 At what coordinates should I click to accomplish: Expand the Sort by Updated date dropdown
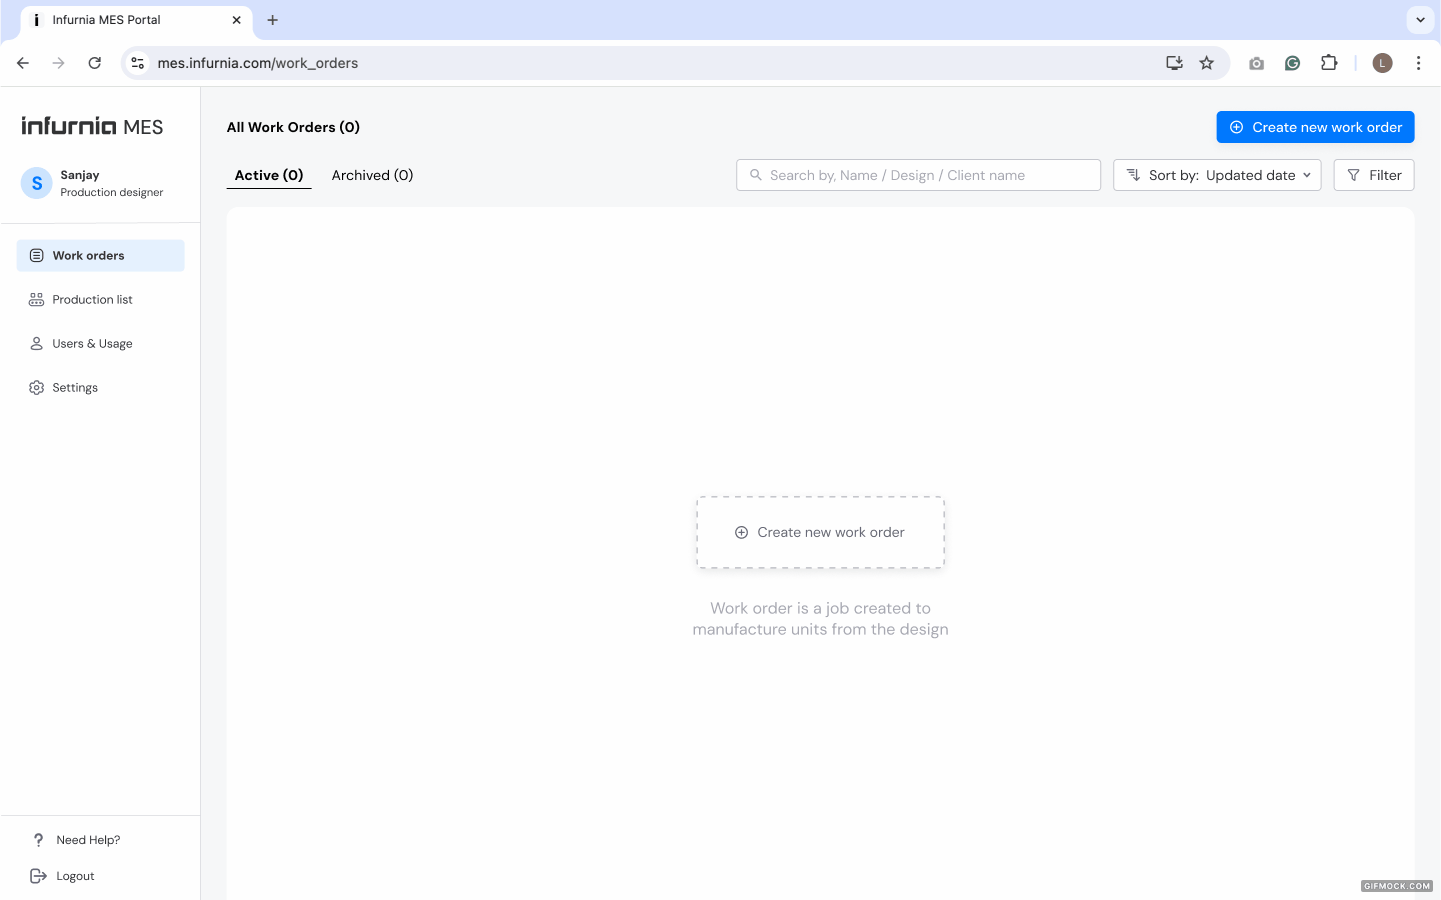(1217, 175)
